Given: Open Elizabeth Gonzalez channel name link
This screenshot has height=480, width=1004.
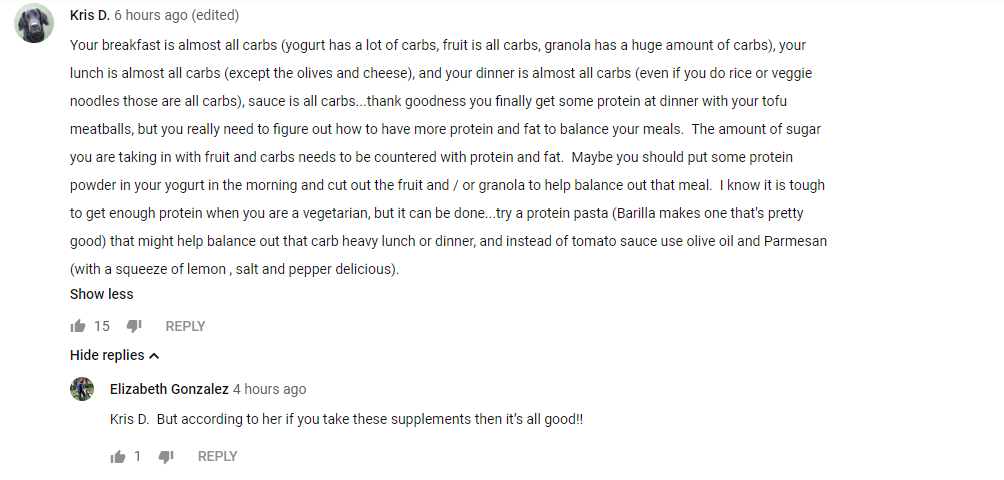Looking at the screenshot, I should (169, 389).
